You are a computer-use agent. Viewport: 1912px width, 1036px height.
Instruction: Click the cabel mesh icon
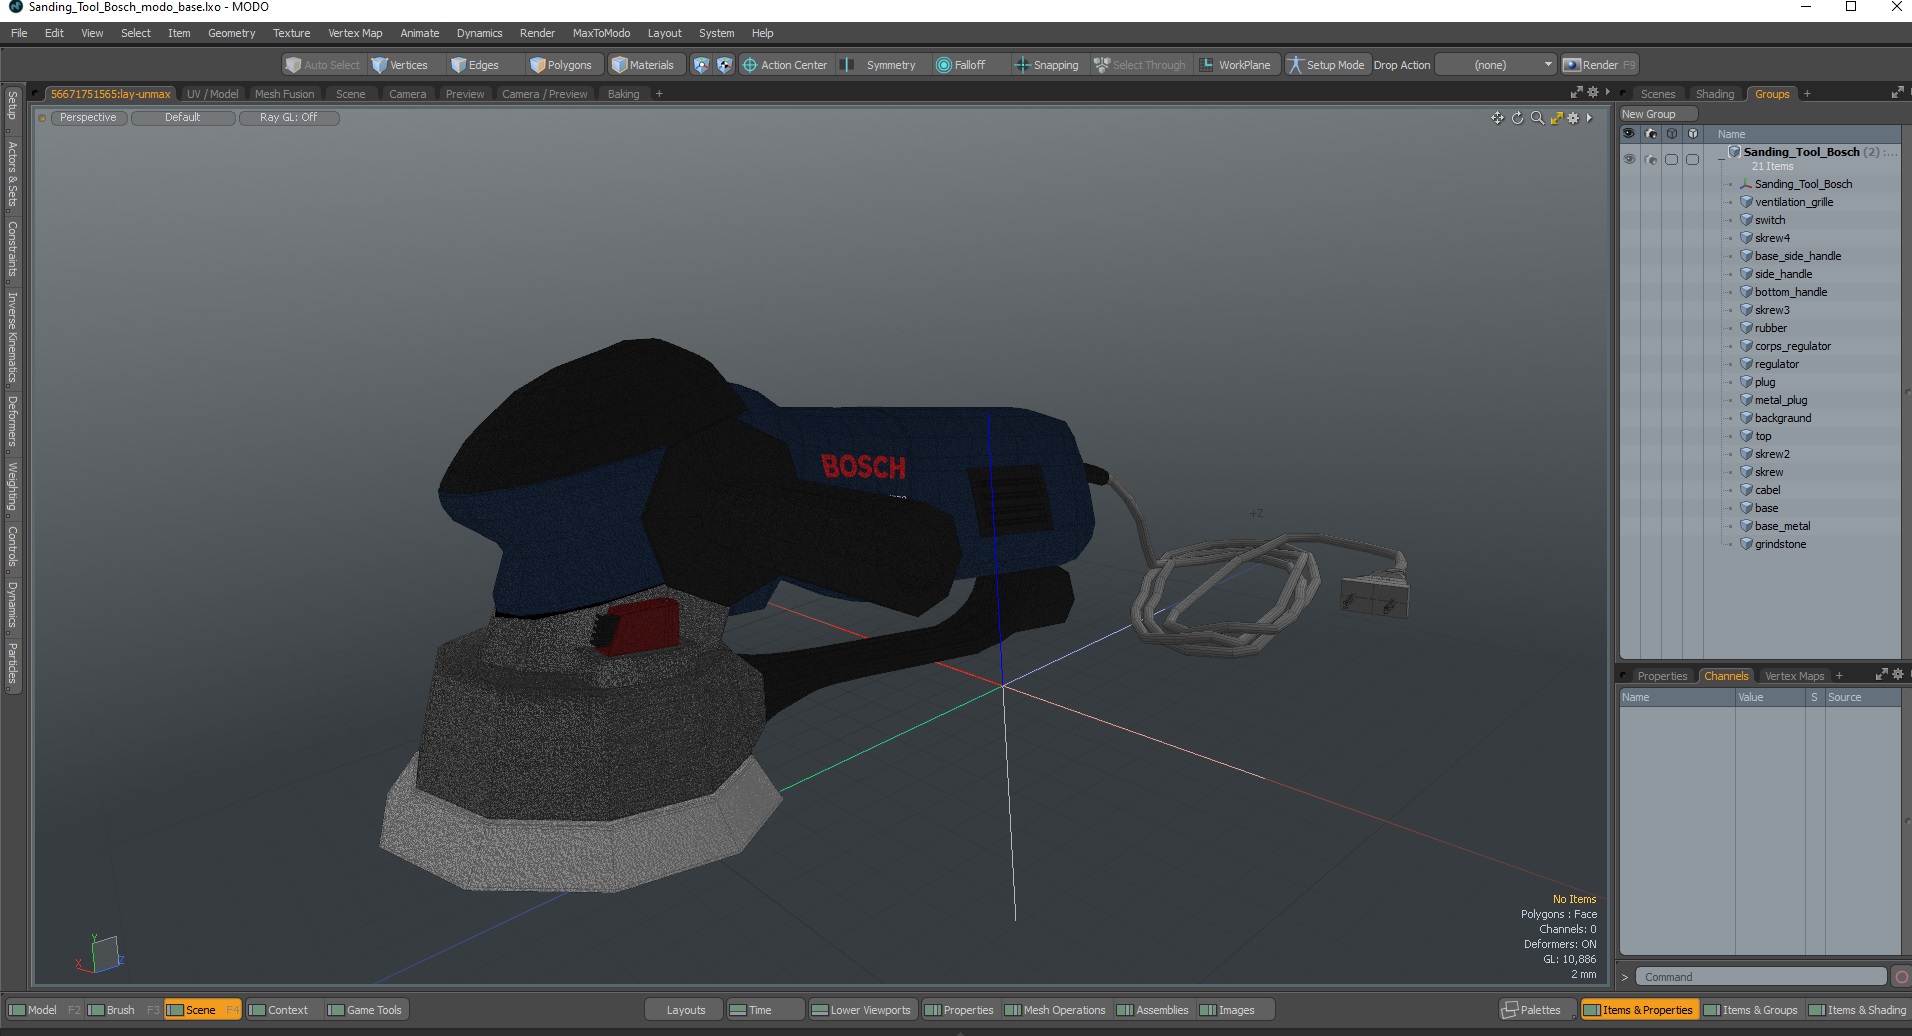(1746, 490)
